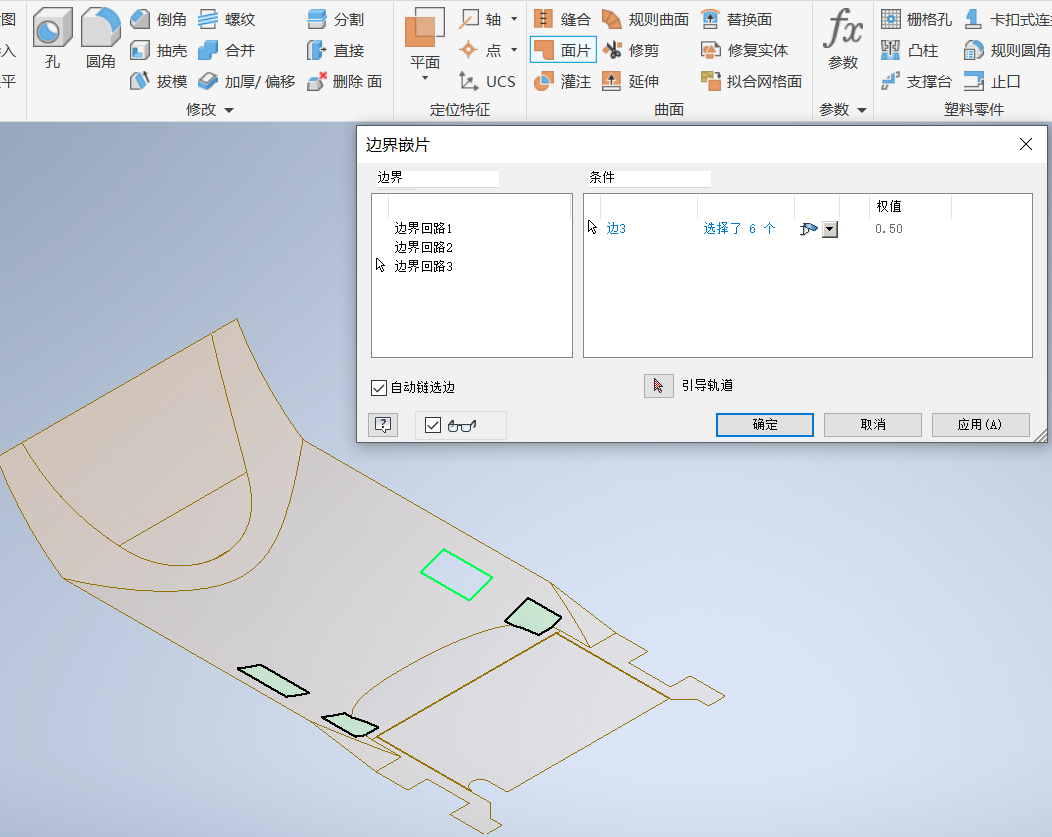Click the 引导轨道 selection arrow button
The image size is (1052, 837).
(x=659, y=386)
